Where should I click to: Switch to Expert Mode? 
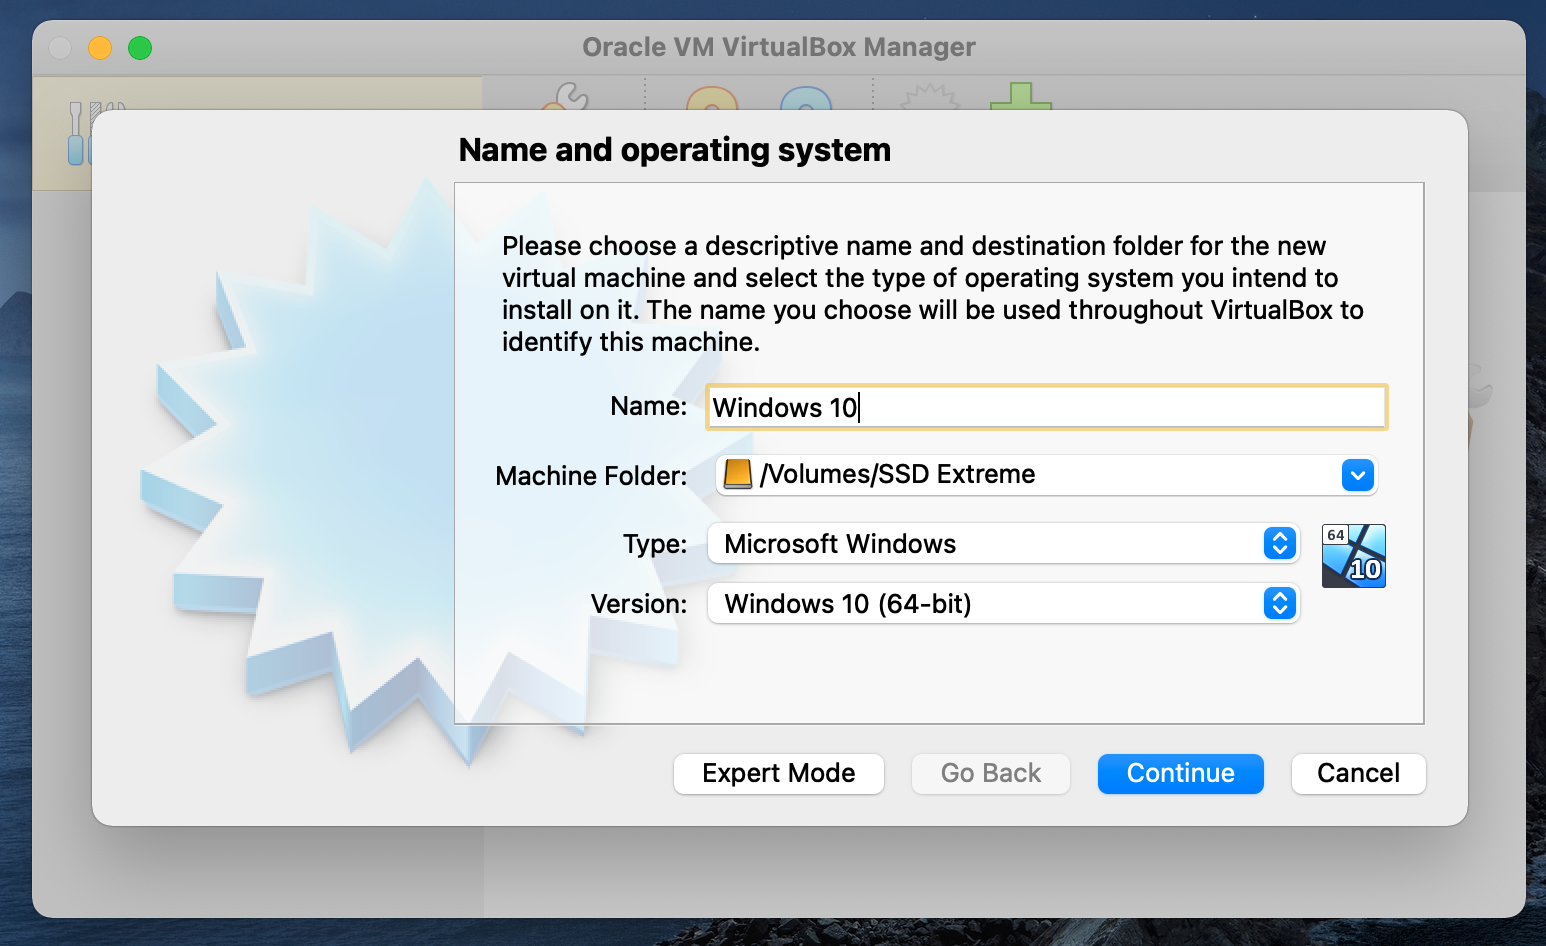778,773
